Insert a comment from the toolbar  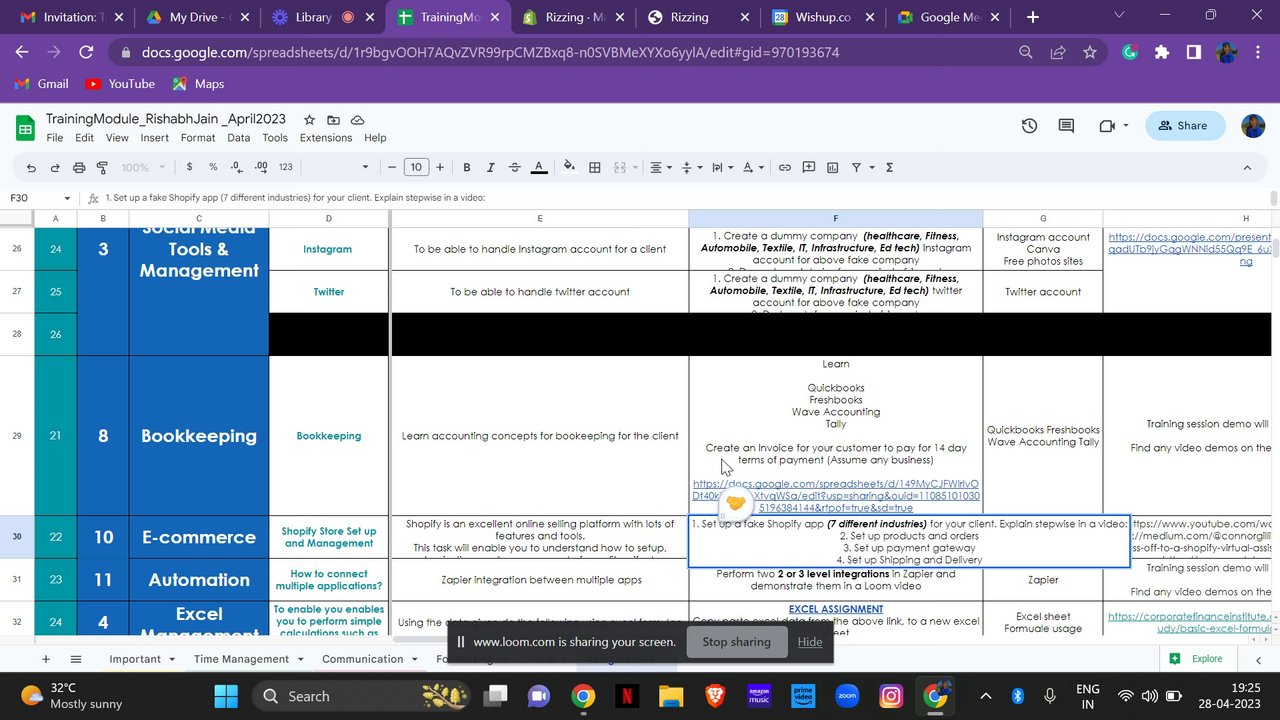[x=808, y=168]
